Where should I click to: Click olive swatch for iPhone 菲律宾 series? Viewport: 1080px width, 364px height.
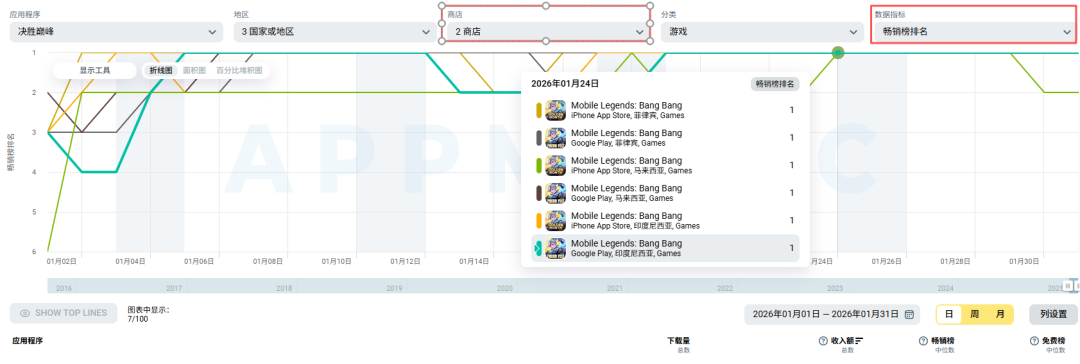(539, 110)
